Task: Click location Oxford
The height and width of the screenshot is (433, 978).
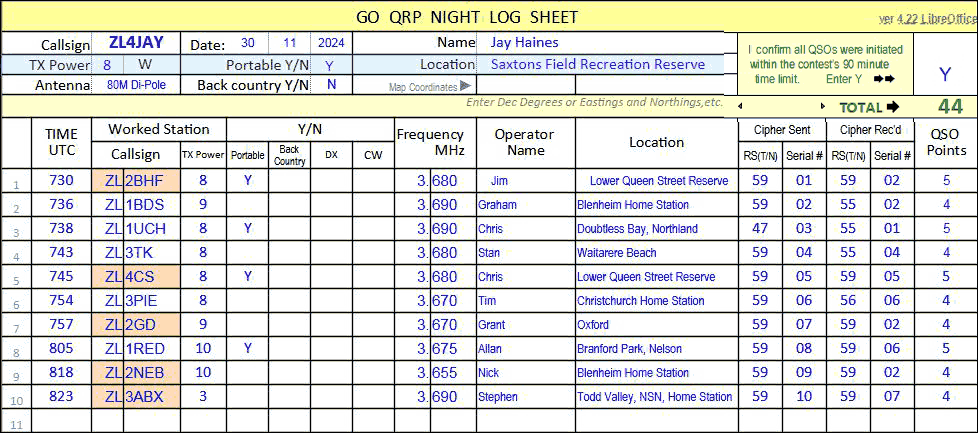Action: (593, 324)
